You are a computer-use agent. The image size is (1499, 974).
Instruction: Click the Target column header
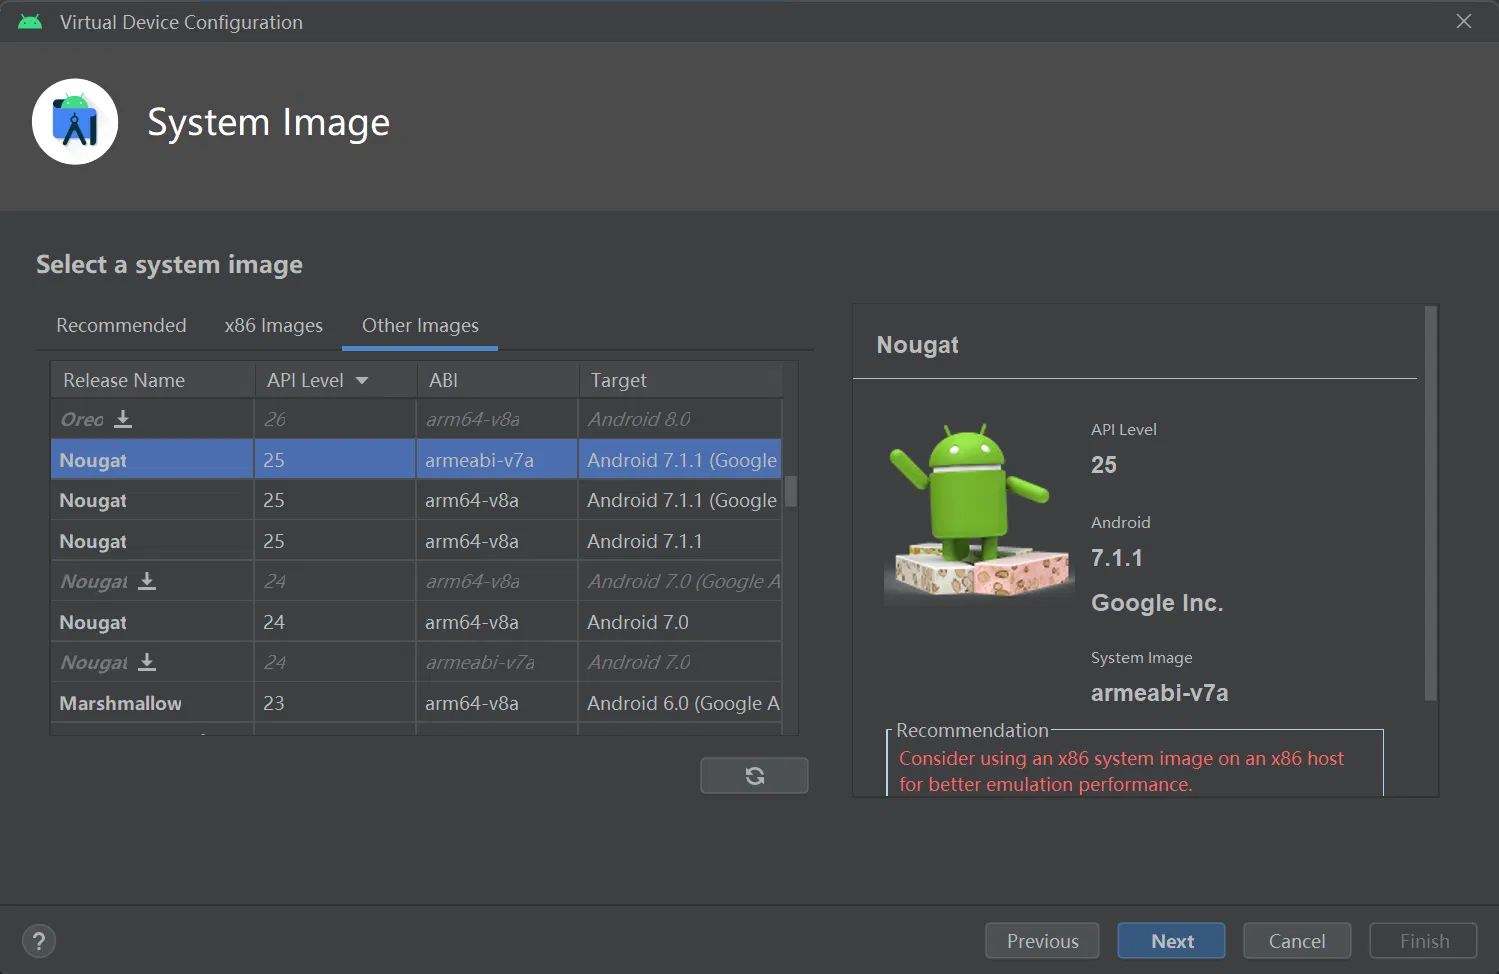(680, 380)
